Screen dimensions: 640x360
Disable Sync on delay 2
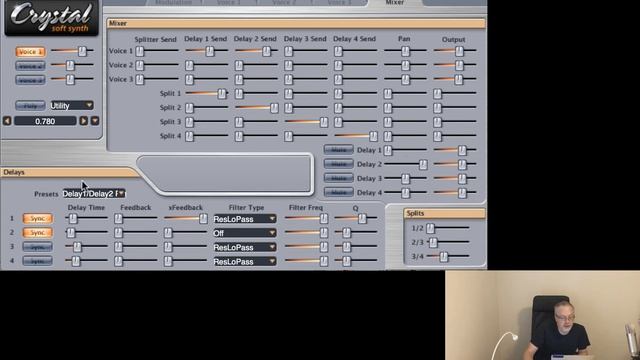click(38, 233)
